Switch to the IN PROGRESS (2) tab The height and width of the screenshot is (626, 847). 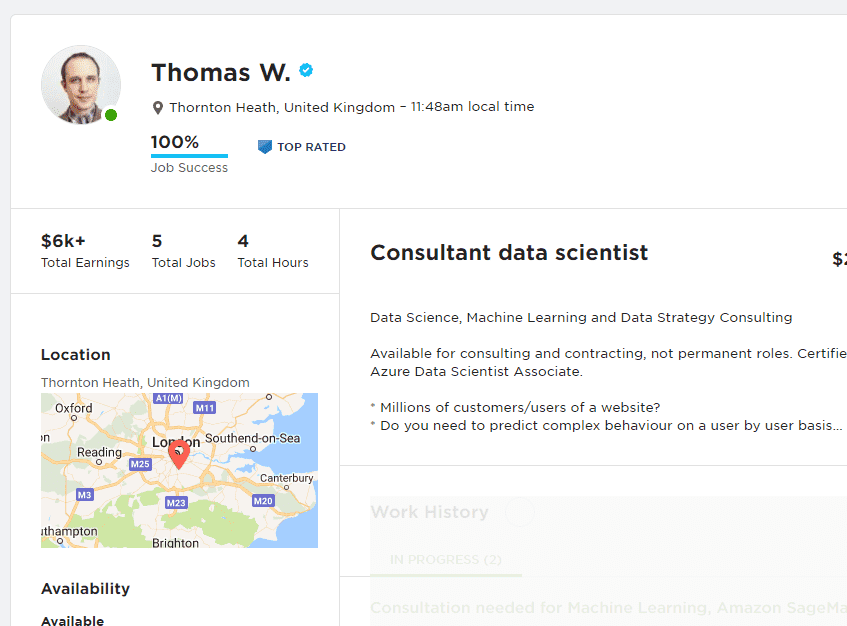447,559
